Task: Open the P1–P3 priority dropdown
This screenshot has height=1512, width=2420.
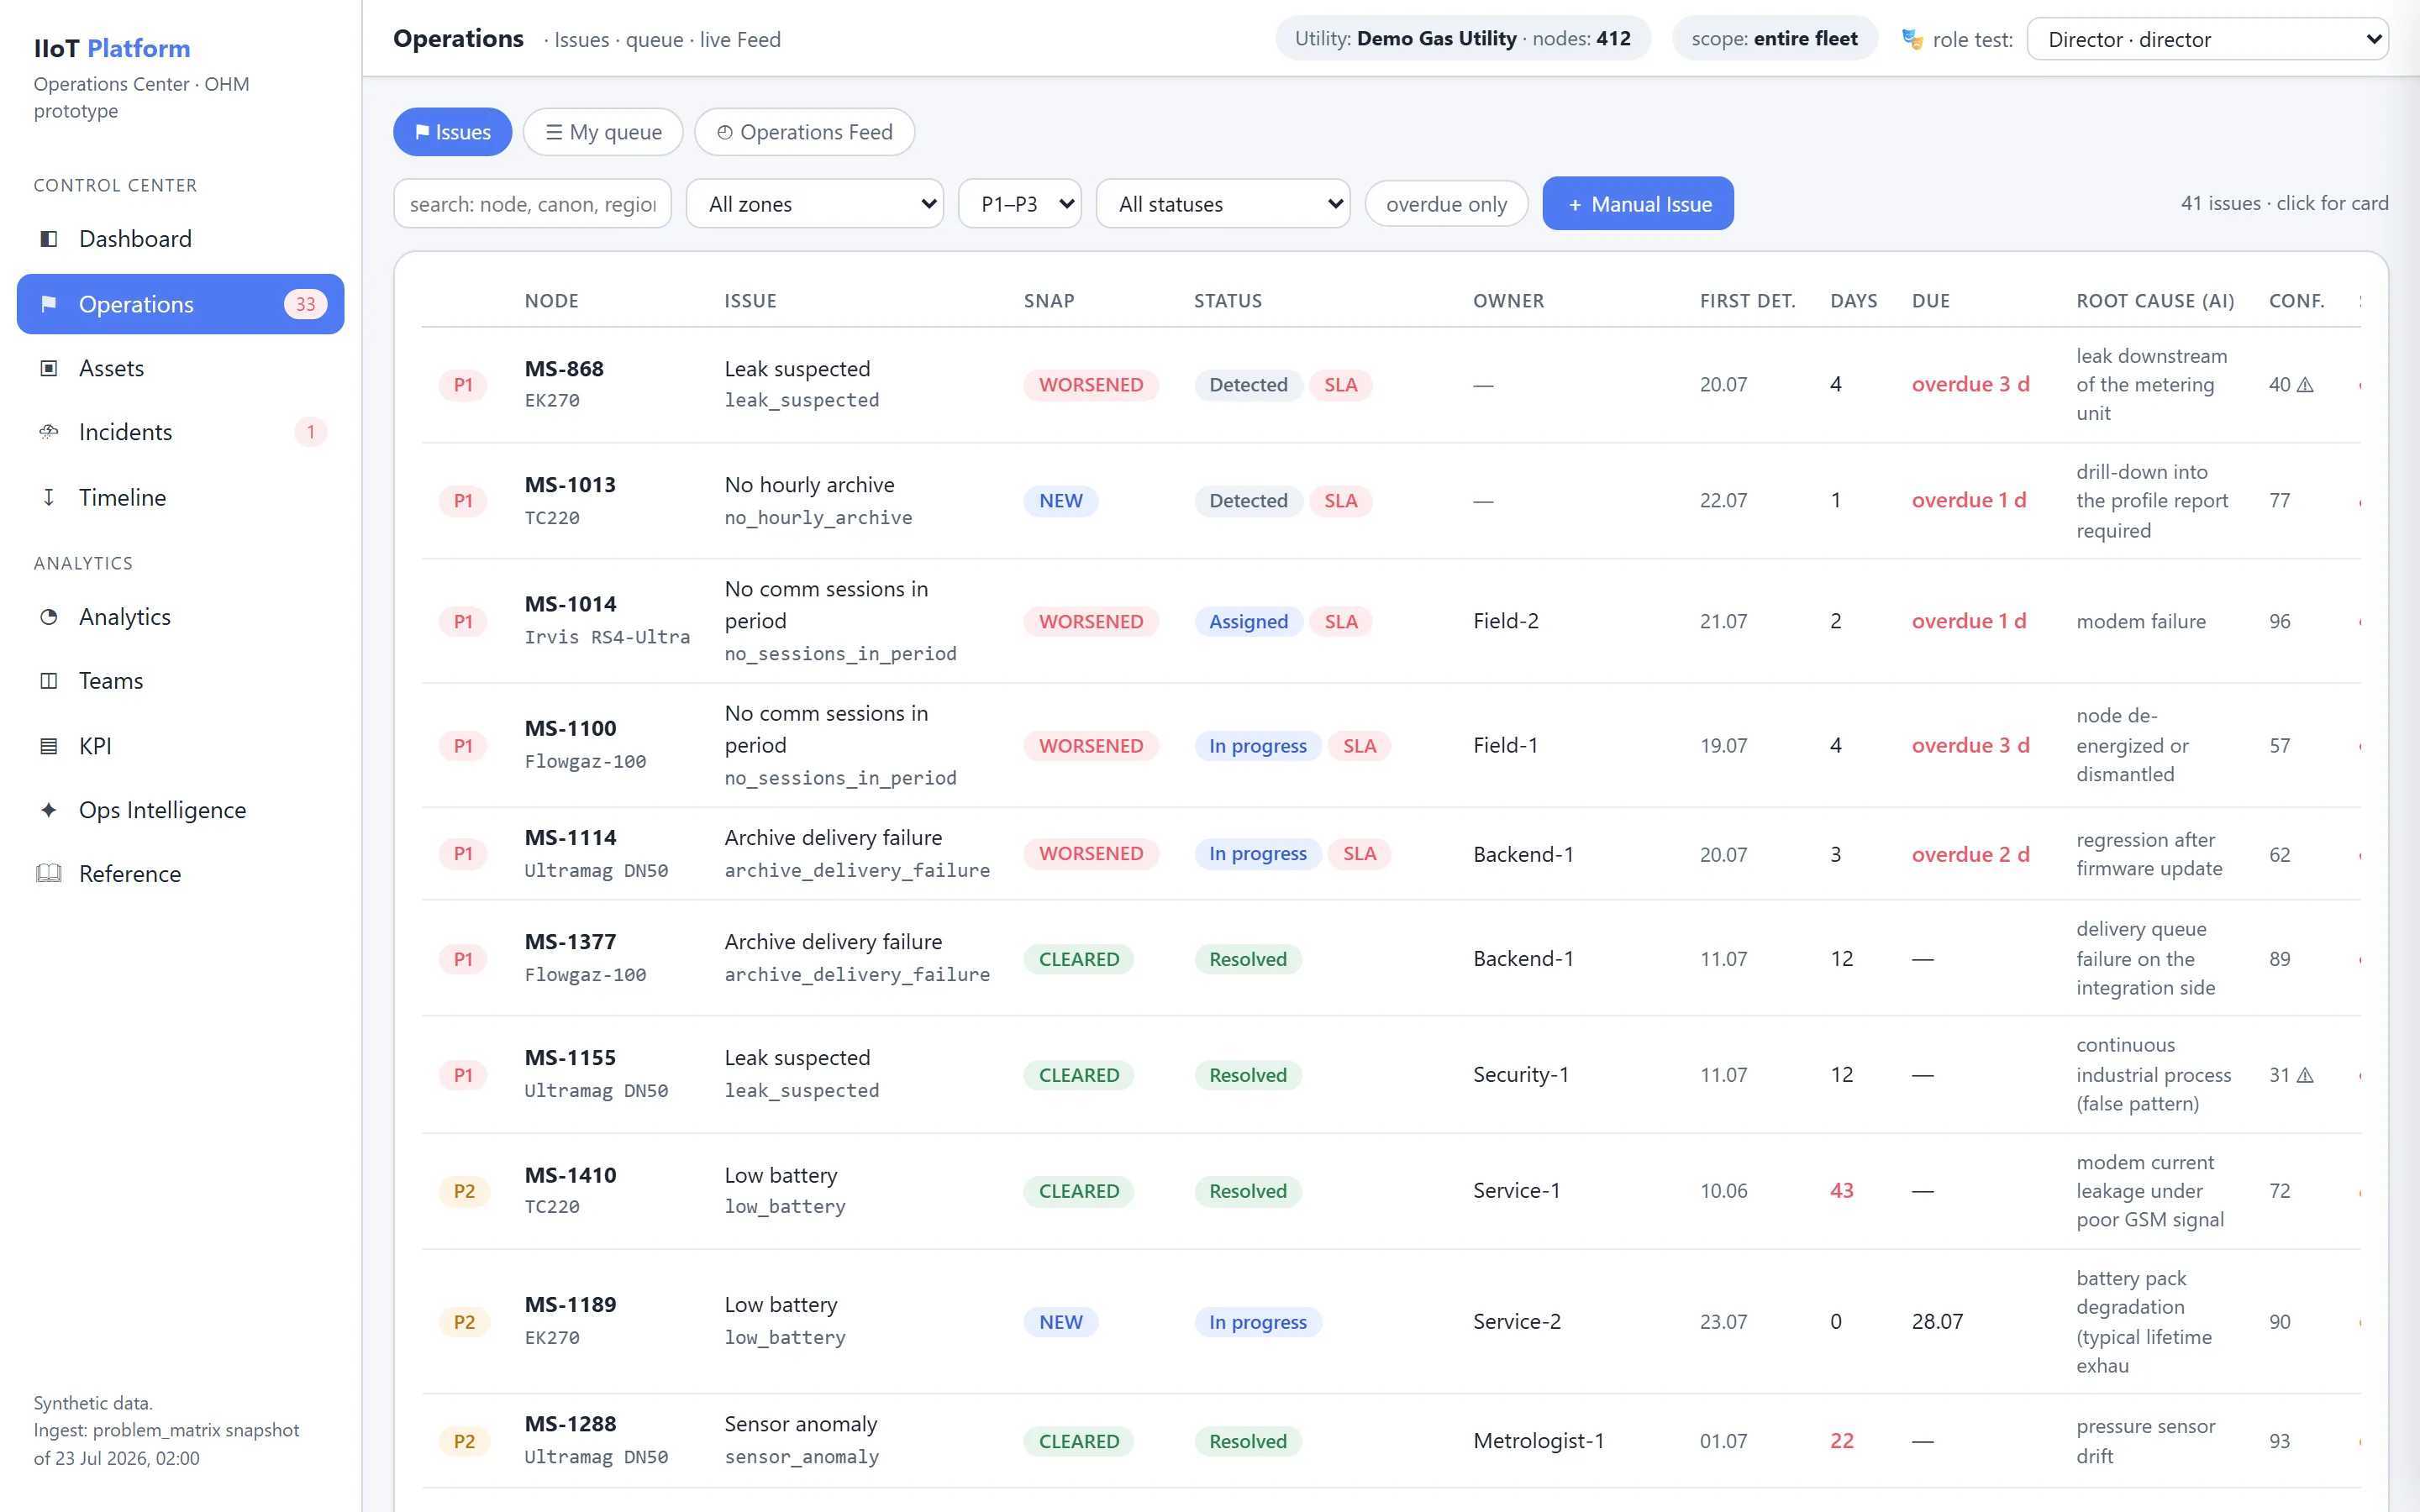Action: [x=1020, y=204]
